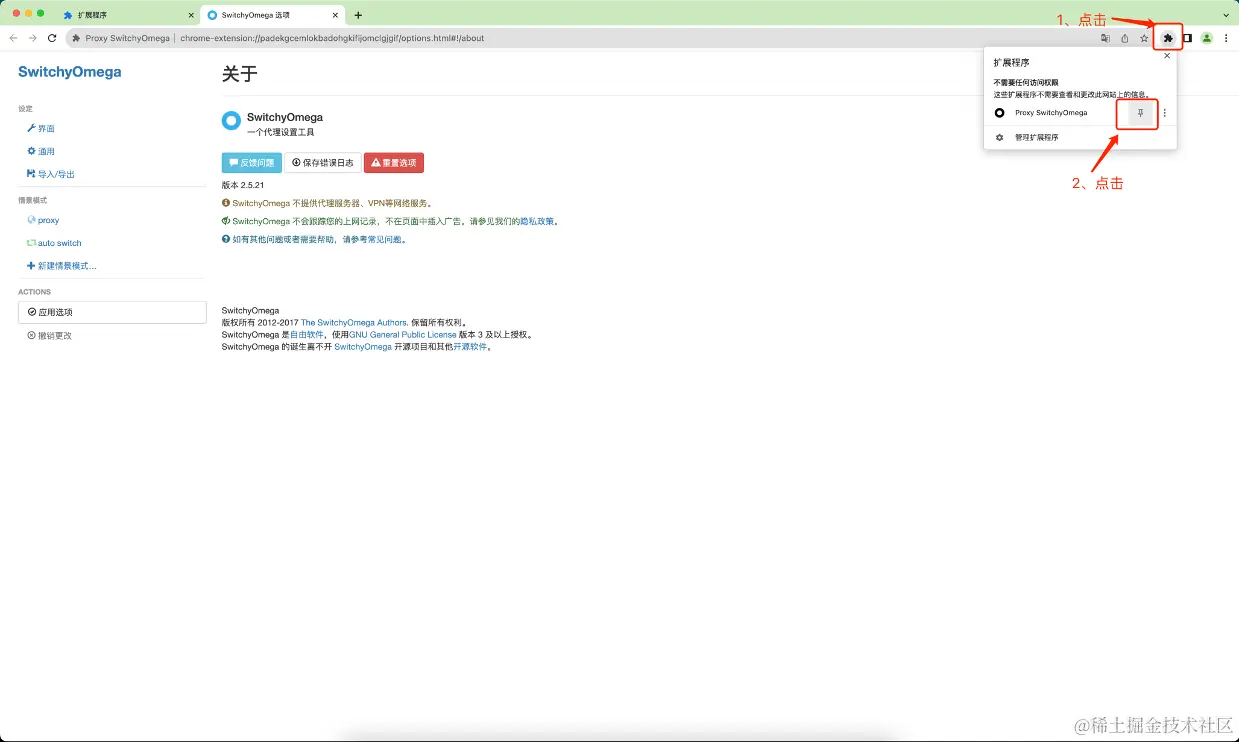Bookmark this page with star icon

1144,38
